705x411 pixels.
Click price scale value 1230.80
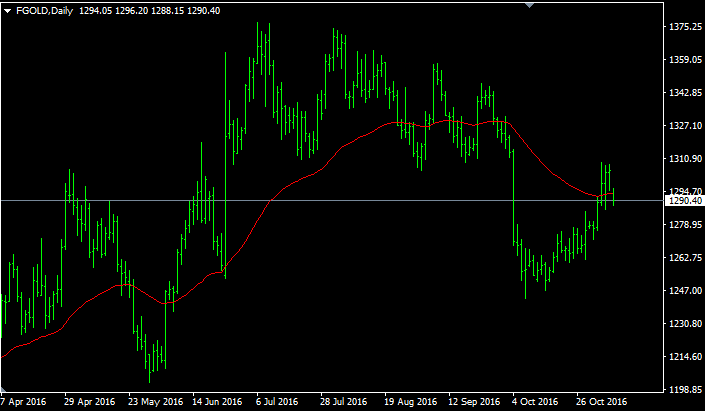pos(686,324)
